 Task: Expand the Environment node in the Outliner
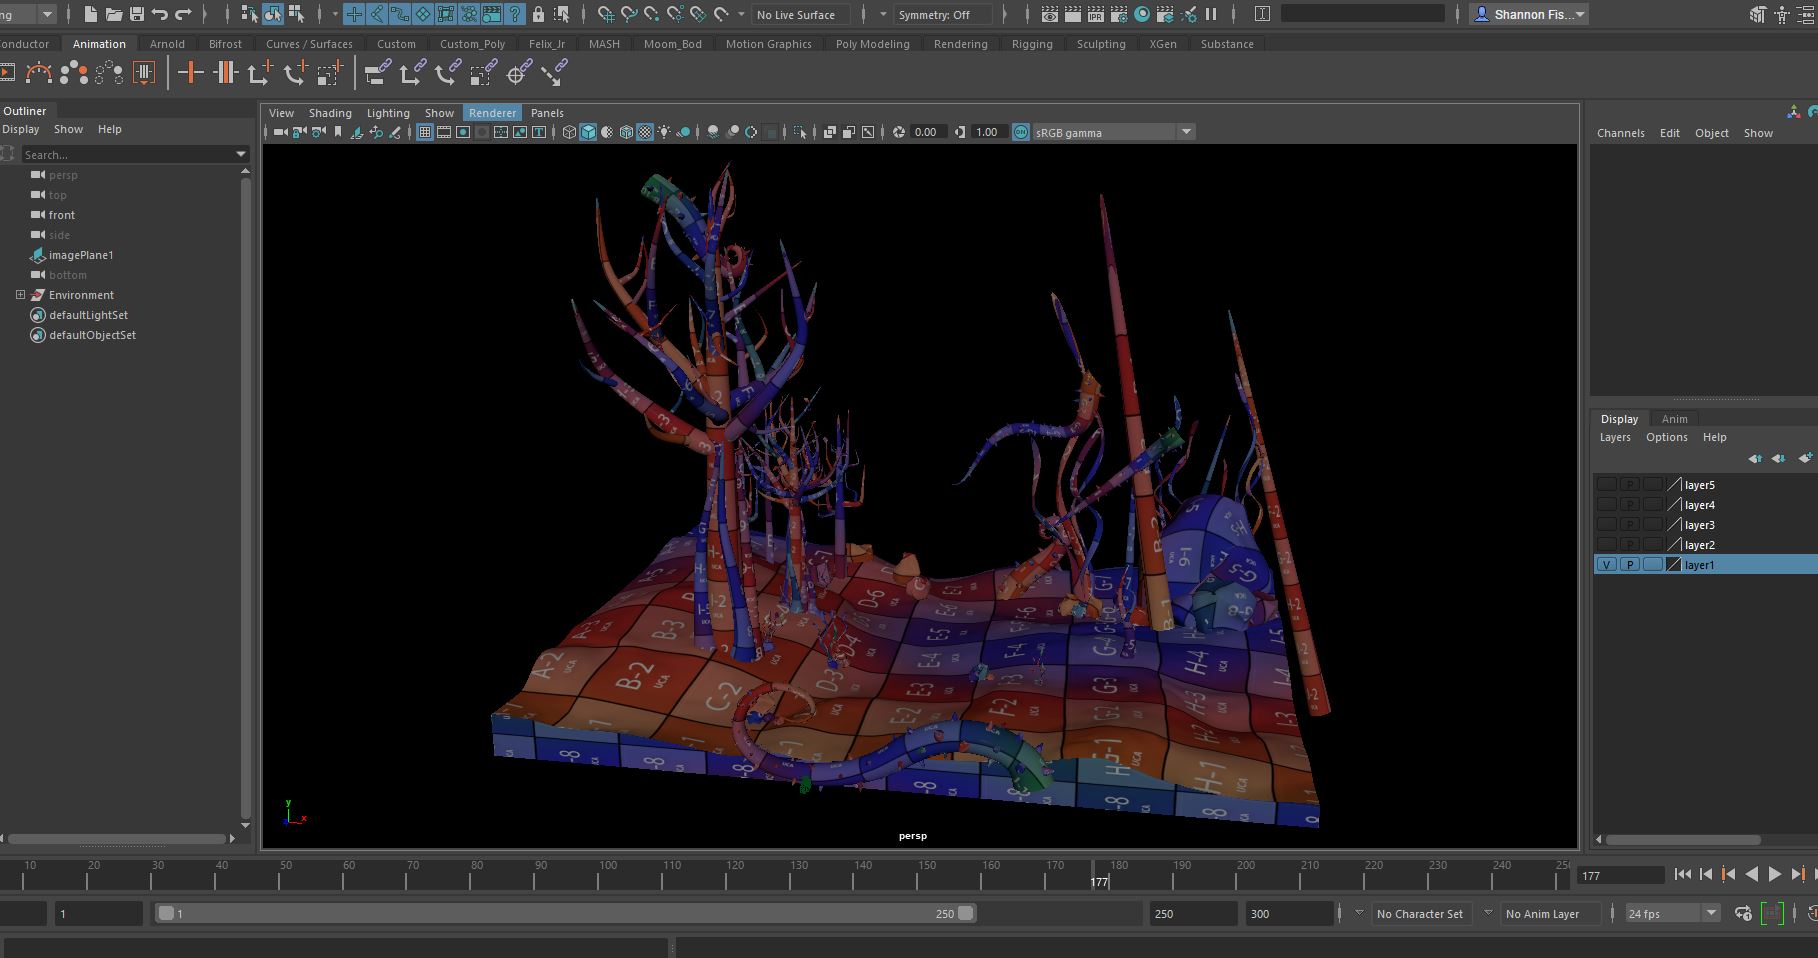point(19,294)
